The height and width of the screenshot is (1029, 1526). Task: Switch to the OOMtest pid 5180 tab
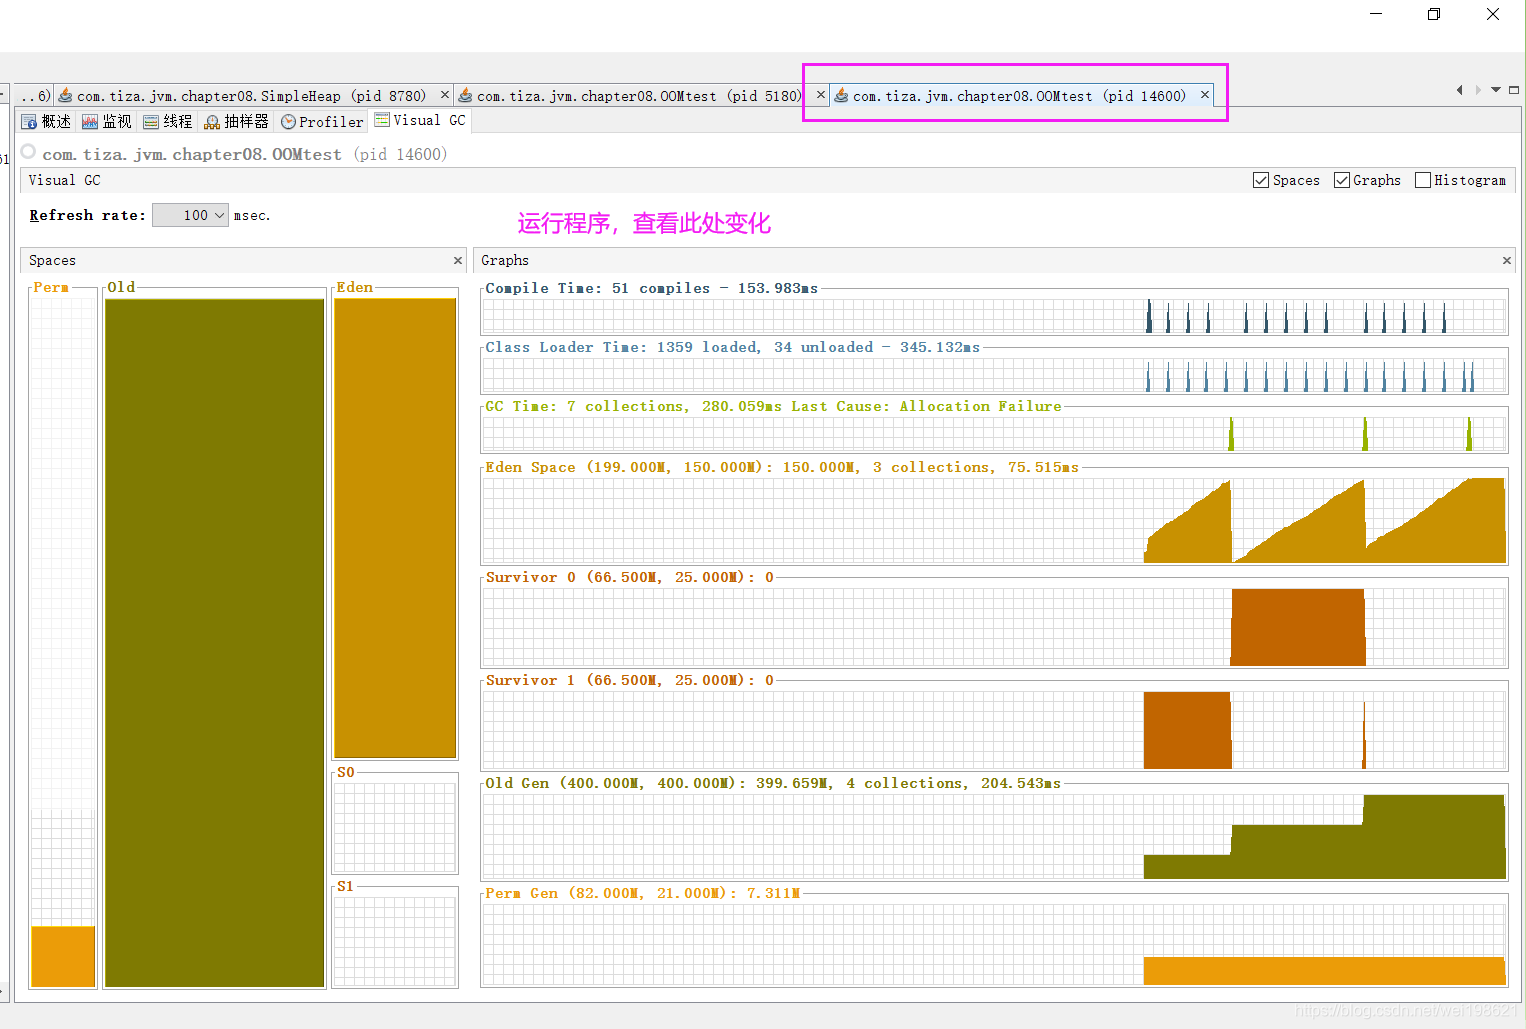coord(639,96)
